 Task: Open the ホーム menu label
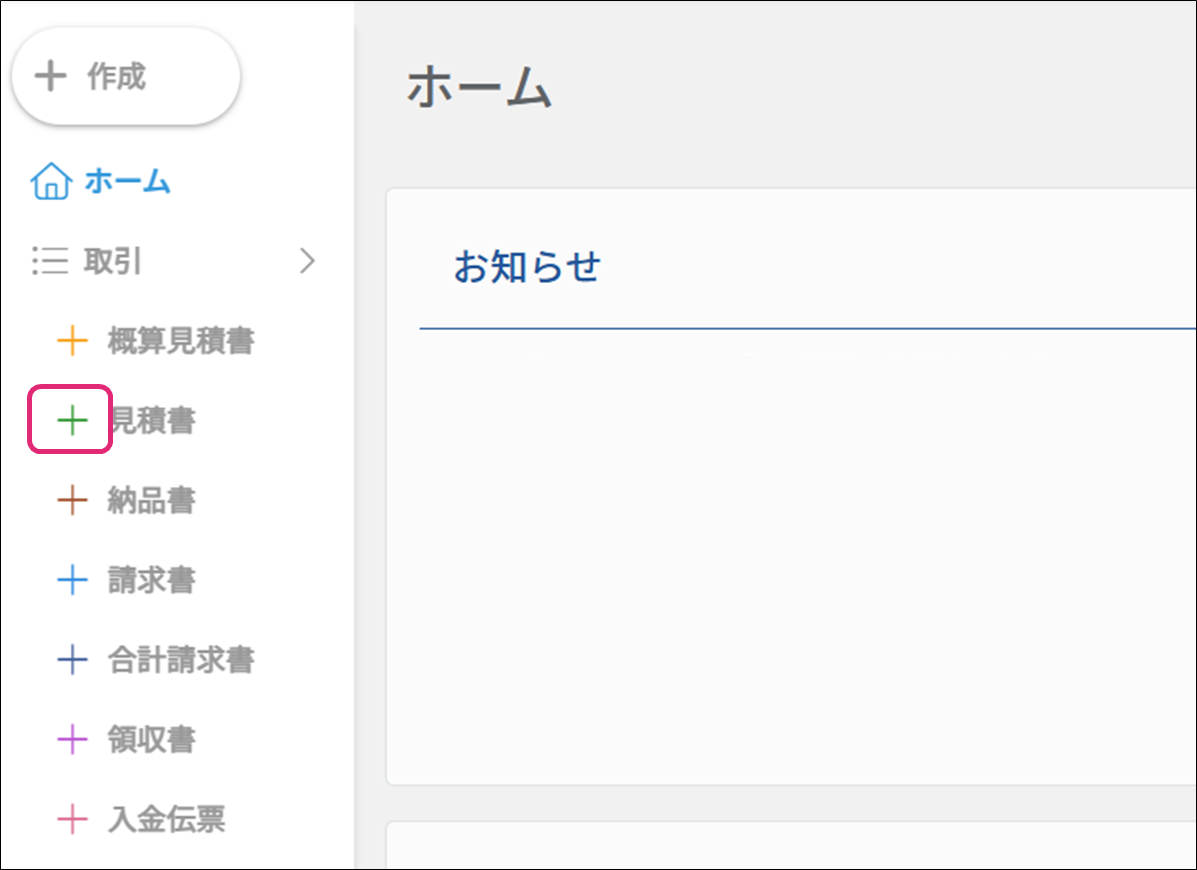click(127, 182)
